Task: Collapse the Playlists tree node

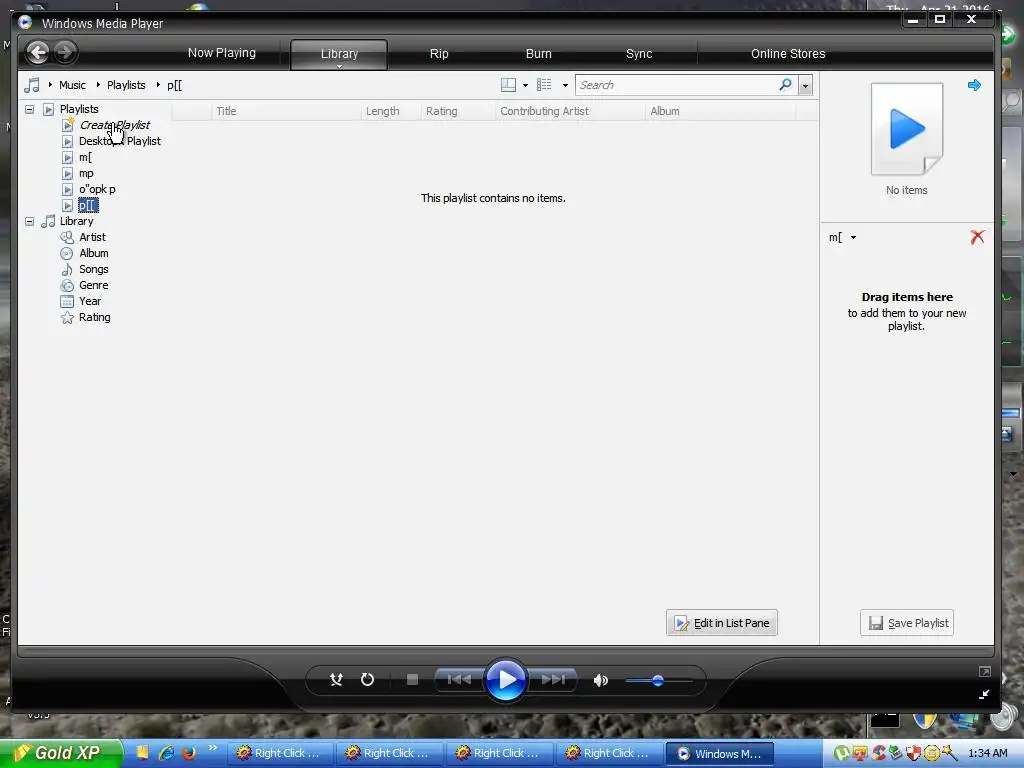Action: click(29, 109)
